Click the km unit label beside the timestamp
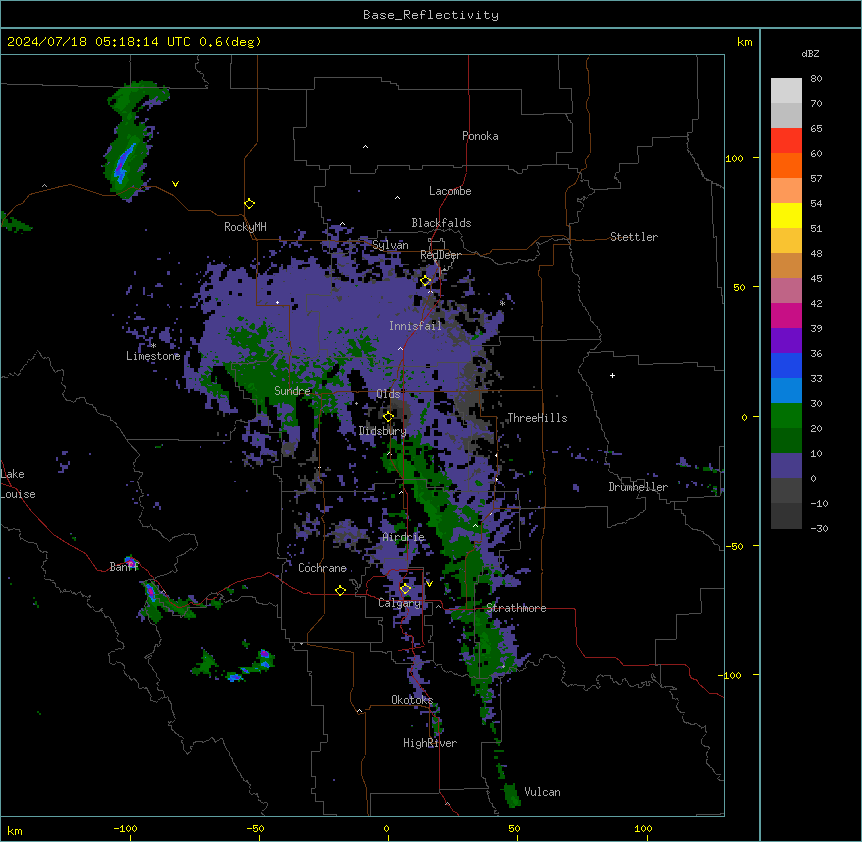 745,42
